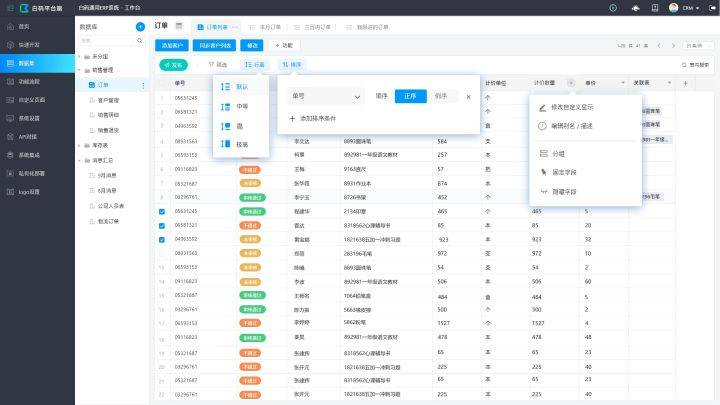Image resolution: width=720 pixels, height=405 pixels.
Task: Select 正序 ascending sort order
Action: (411, 96)
